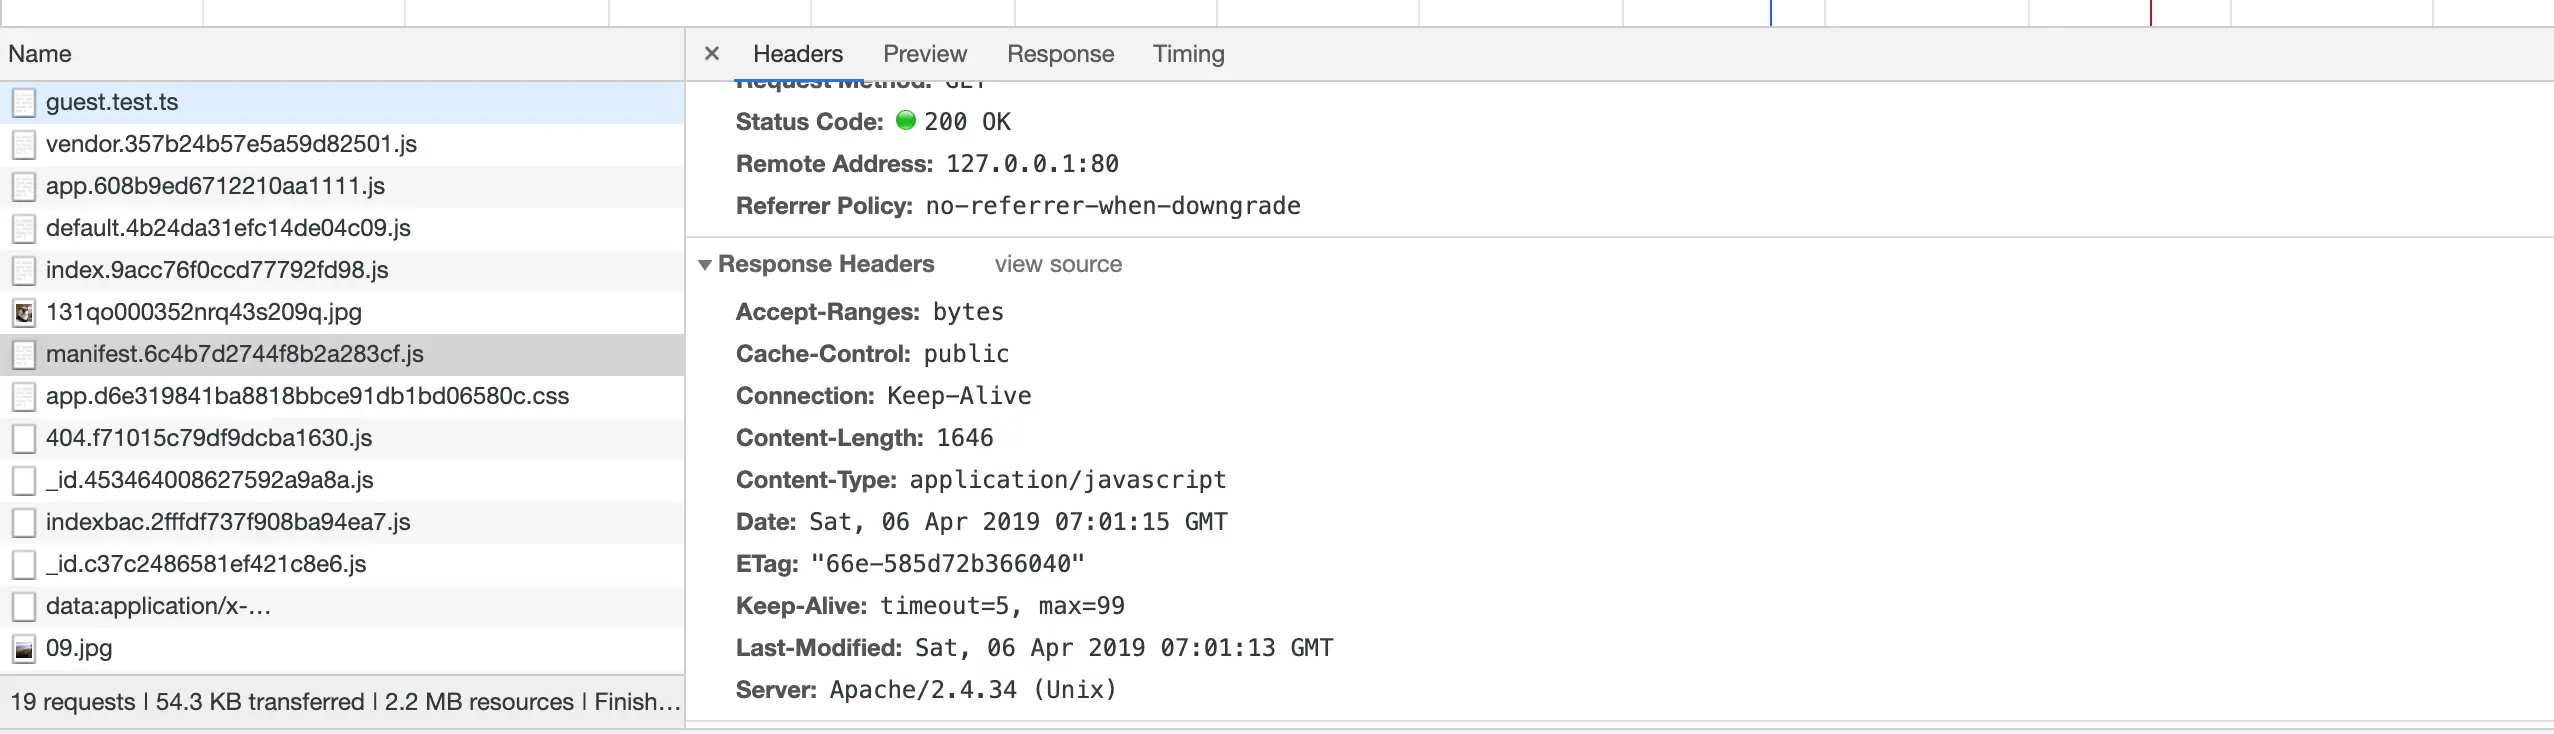Click the 131qo000352nrq43s209q.jpg image thumbnail icon
Image resolution: width=2554 pixels, height=734 pixels.
click(x=24, y=313)
